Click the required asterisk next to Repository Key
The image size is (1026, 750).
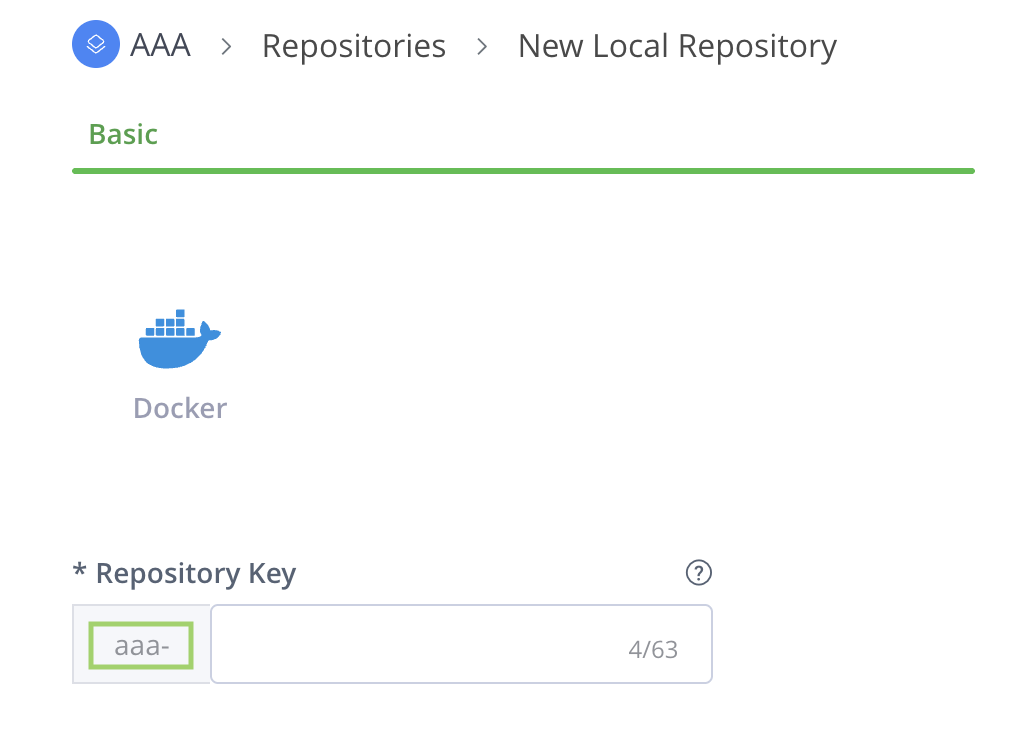pos(80,572)
